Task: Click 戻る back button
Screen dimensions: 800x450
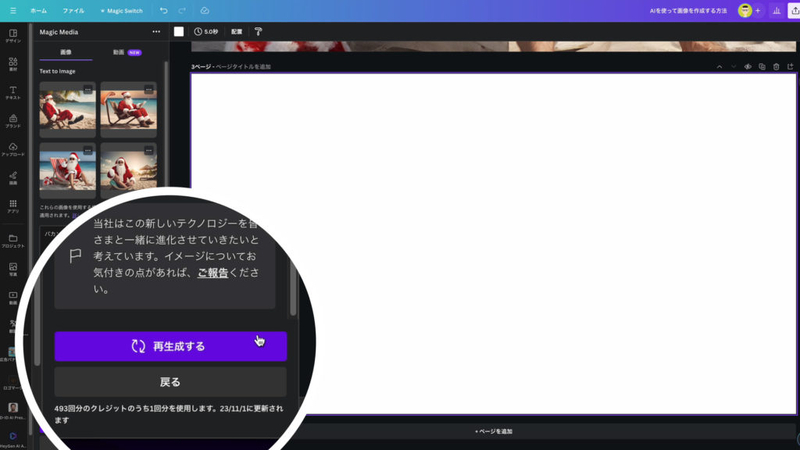Action: point(170,382)
